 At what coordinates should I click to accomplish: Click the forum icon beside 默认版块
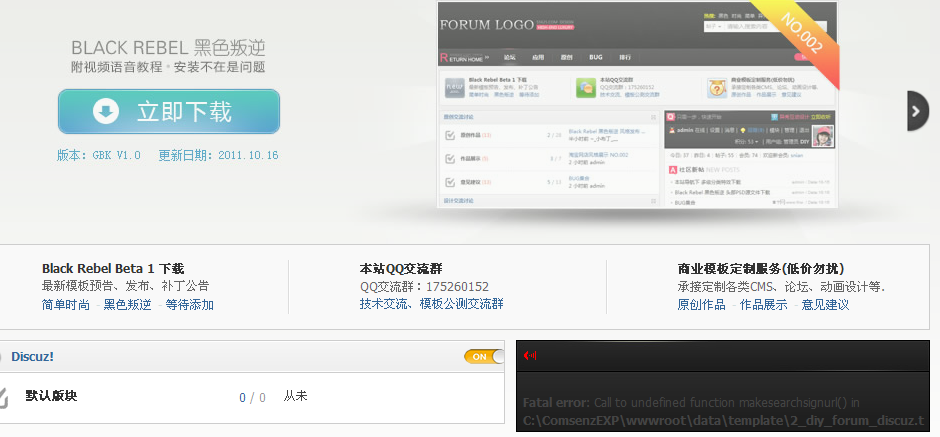point(3,398)
